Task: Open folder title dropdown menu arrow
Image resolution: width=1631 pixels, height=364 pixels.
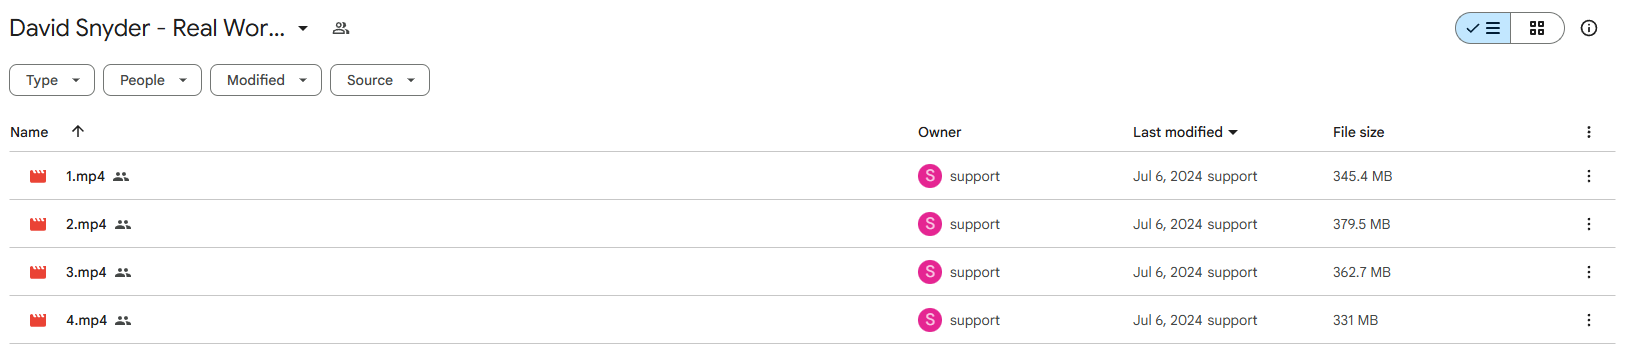Action: point(303,28)
